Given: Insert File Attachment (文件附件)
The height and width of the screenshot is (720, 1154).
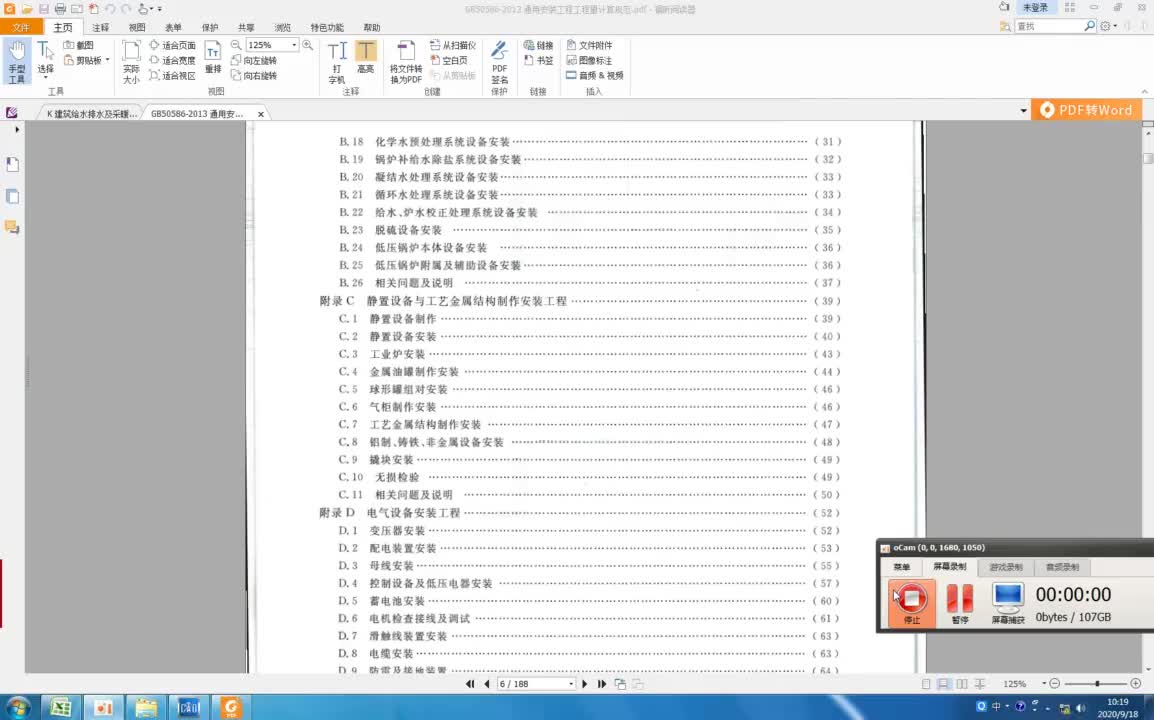Looking at the screenshot, I should tap(589, 45).
